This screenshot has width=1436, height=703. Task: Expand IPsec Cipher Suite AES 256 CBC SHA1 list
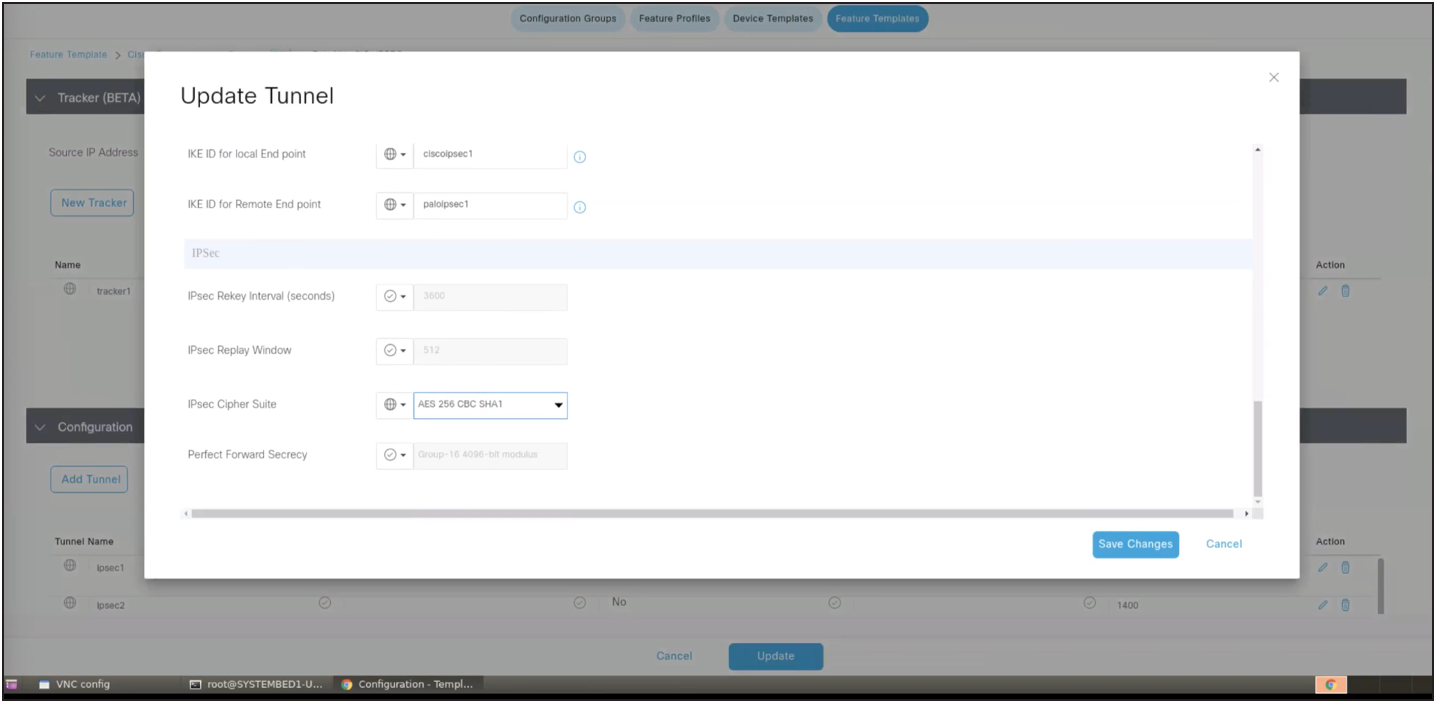[490, 405]
